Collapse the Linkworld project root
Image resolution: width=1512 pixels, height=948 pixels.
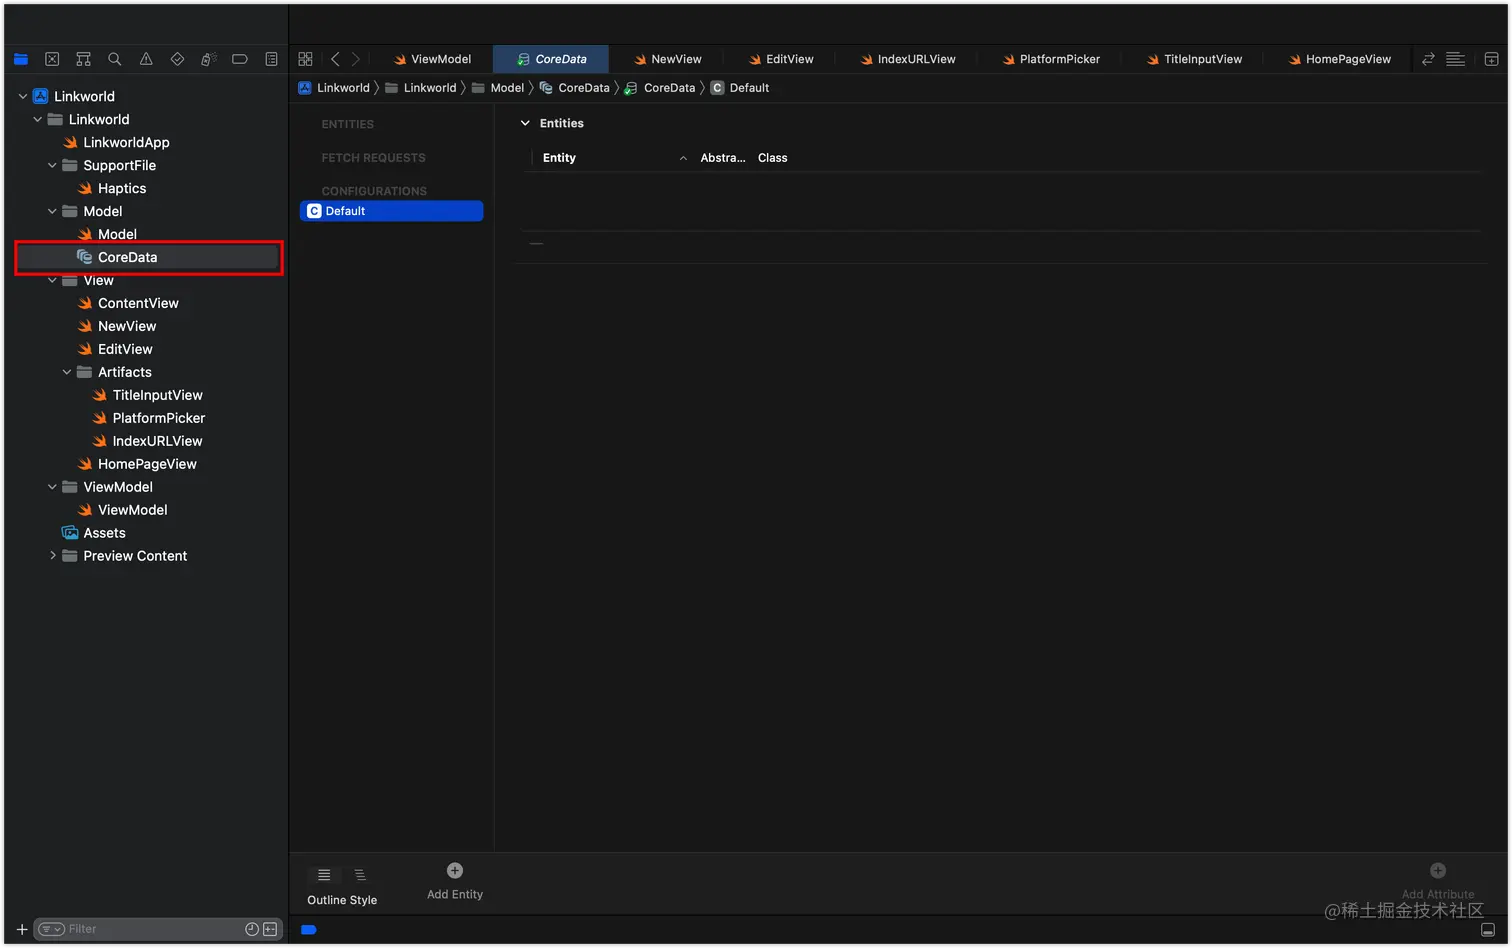pyautogui.click(x=23, y=96)
